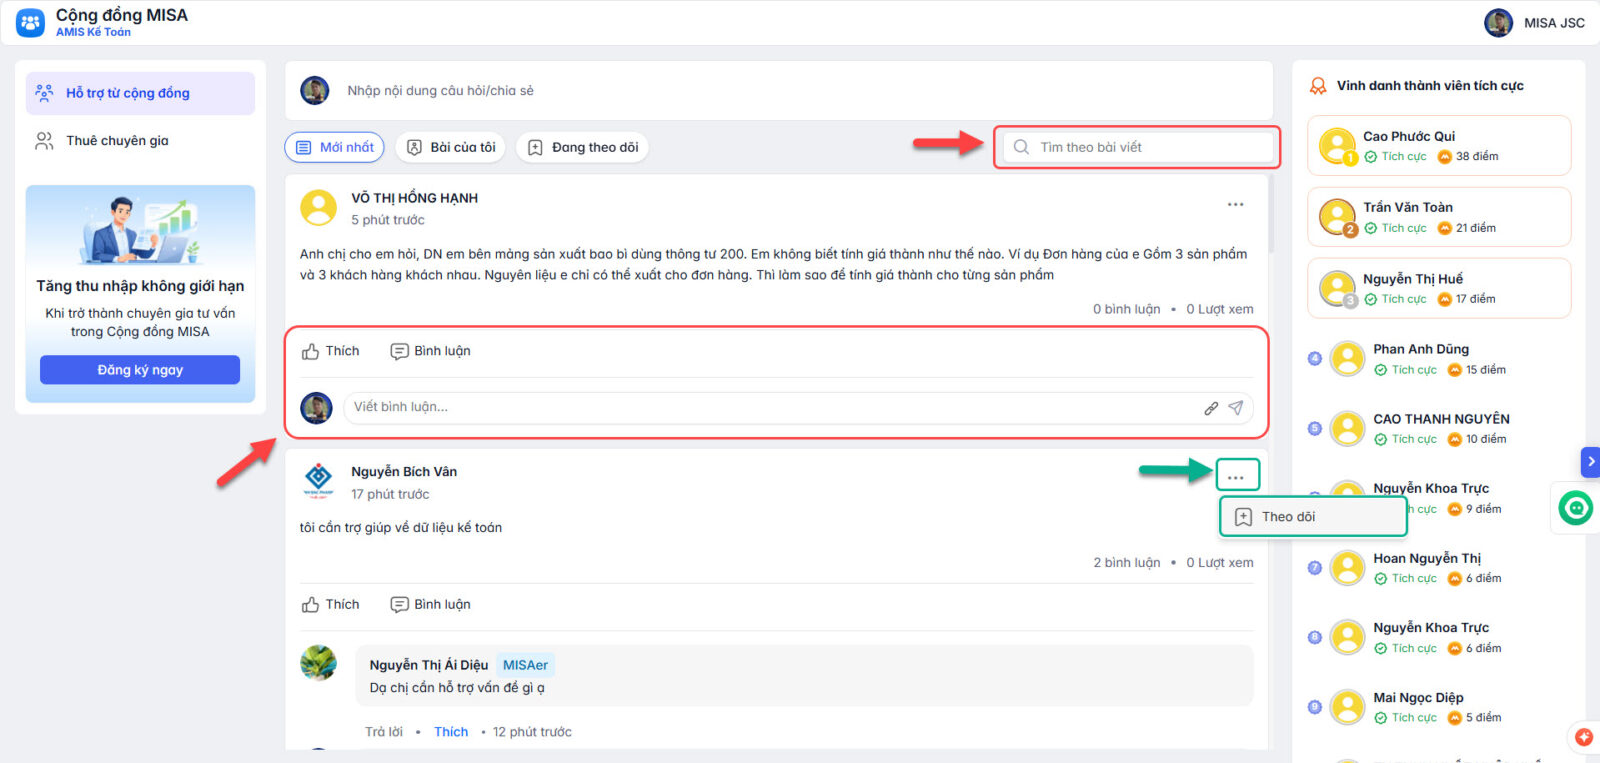
Task: Click the Tìm theo bài viết search field
Action: pos(1138,147)
